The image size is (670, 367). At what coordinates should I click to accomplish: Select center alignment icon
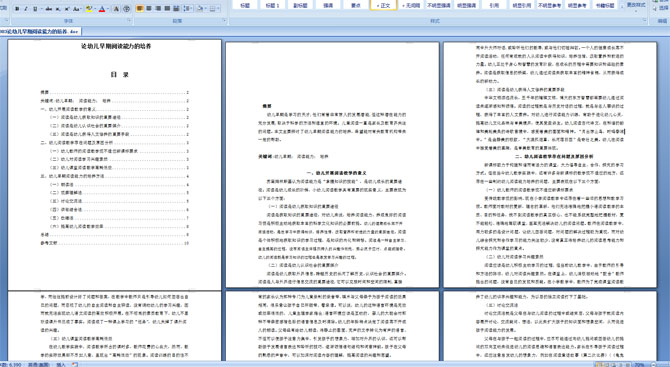pyautogui.click(x=149, y=9)
